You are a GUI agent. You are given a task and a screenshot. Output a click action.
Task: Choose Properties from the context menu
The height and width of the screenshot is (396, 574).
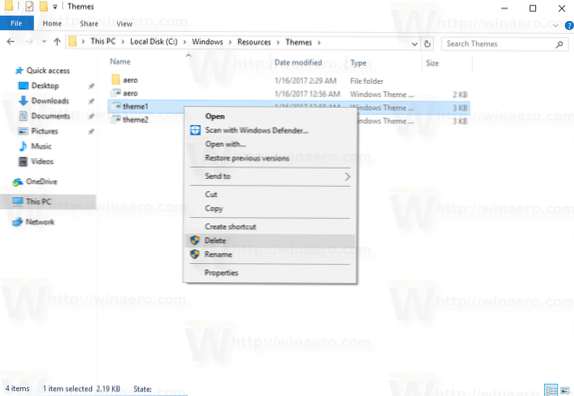coord(221,273)
